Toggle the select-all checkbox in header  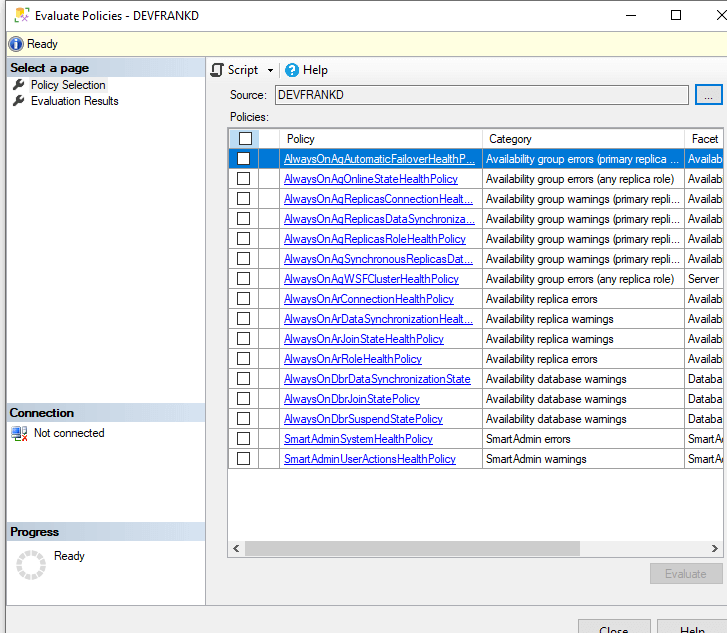(245, 139)
